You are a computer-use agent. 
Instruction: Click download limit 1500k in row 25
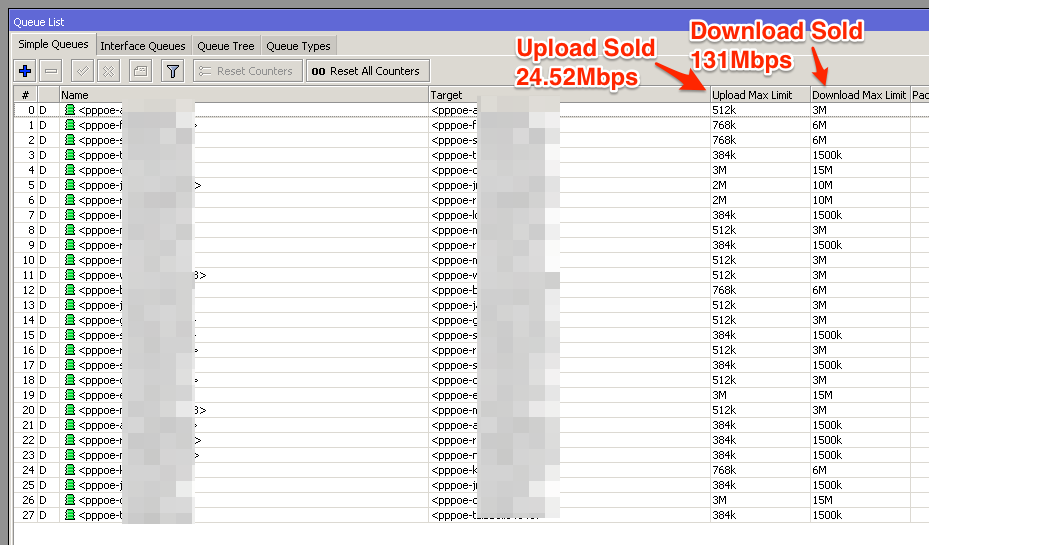(x=827, y=485)
